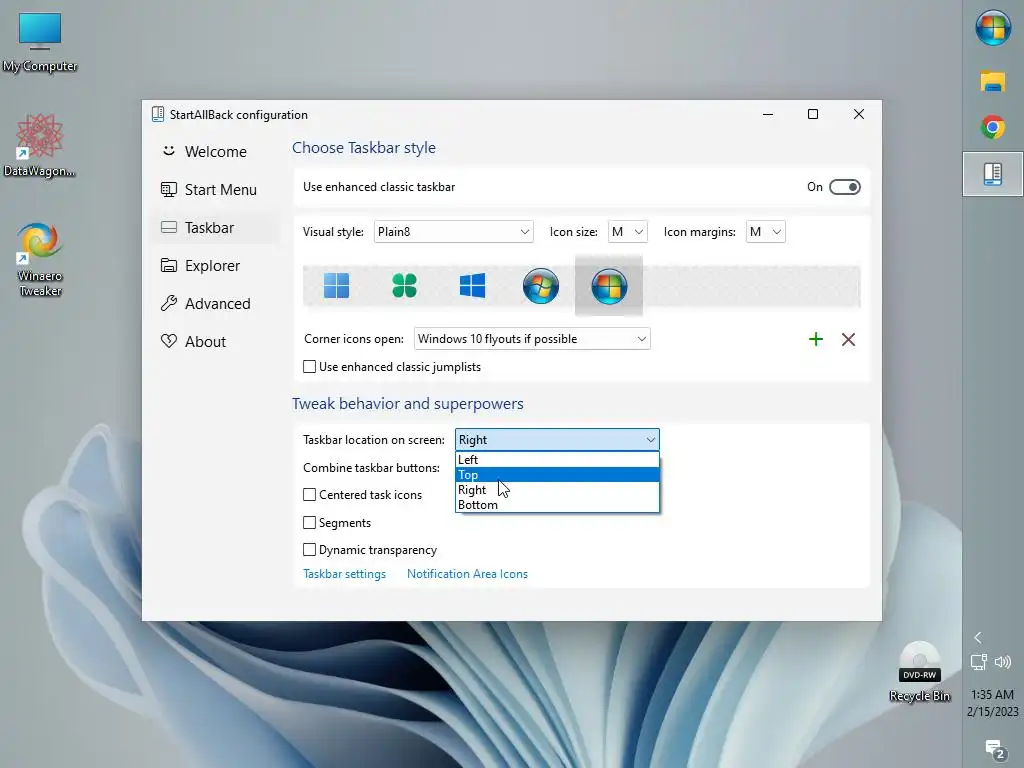Launch File Explorer from the taskbar
Screen dimensions: 1024x768
click(993, 81)
